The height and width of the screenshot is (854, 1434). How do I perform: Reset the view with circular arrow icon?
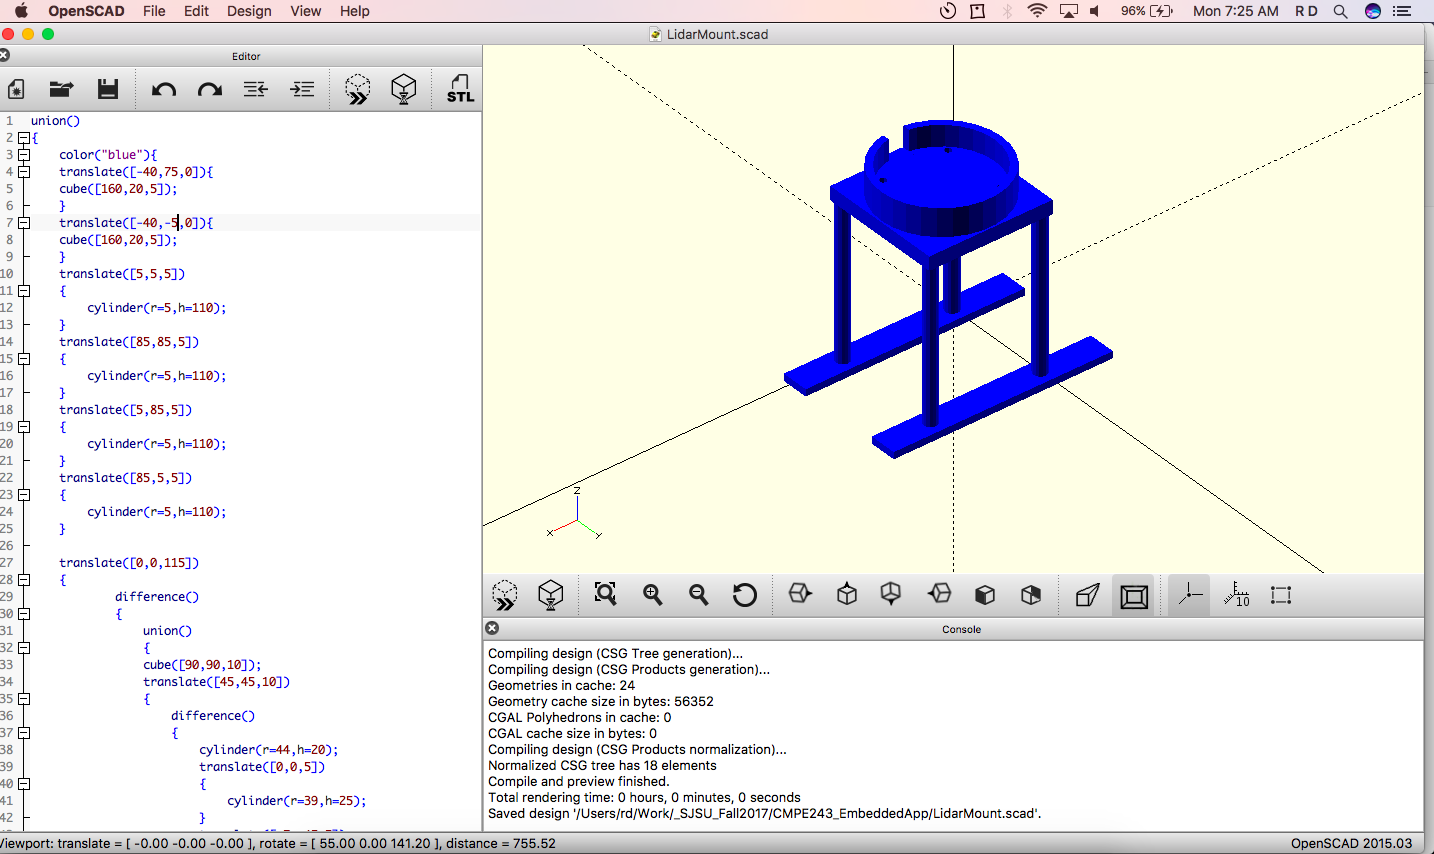(744, 595)
